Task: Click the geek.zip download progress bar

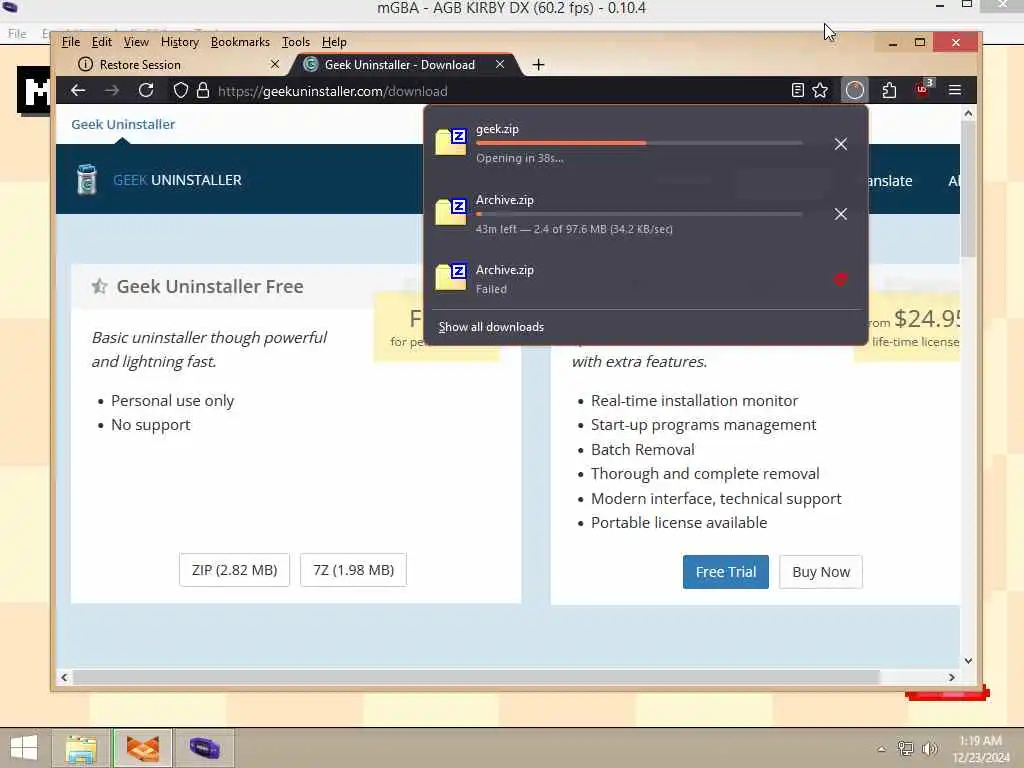Action: pyautogui.click(x=639, y=142)
